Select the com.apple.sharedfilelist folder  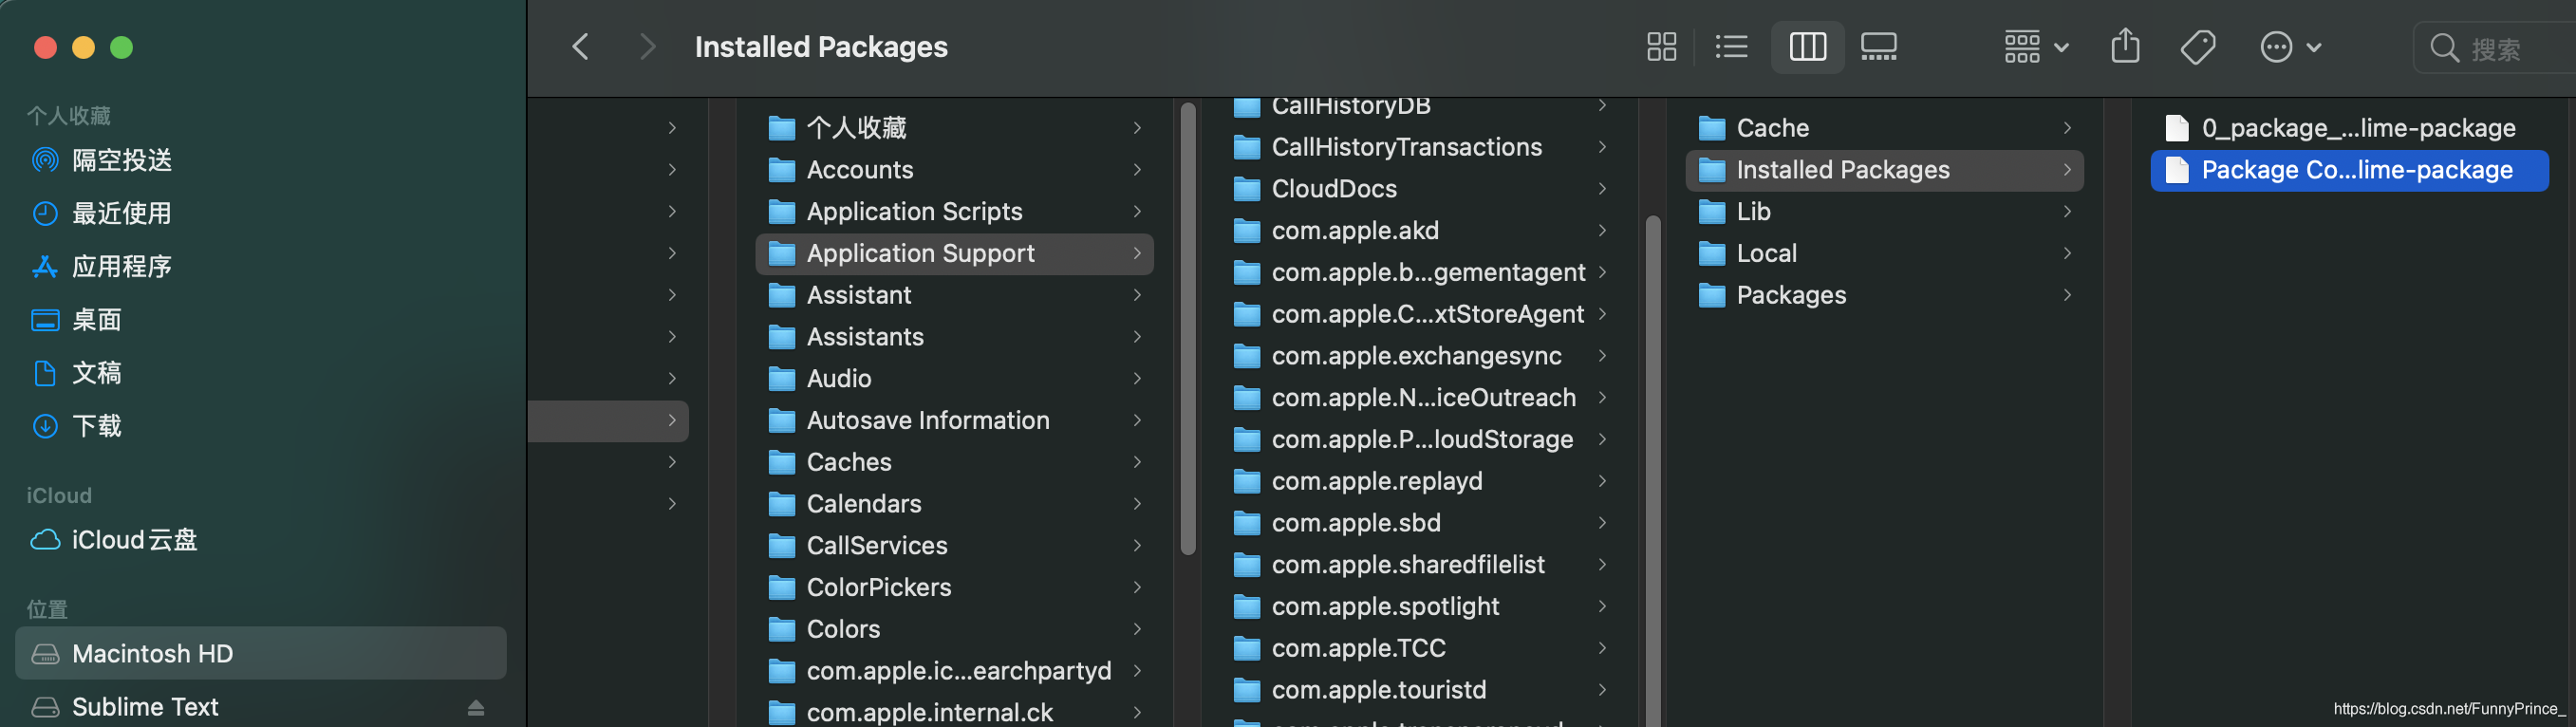1420,564
